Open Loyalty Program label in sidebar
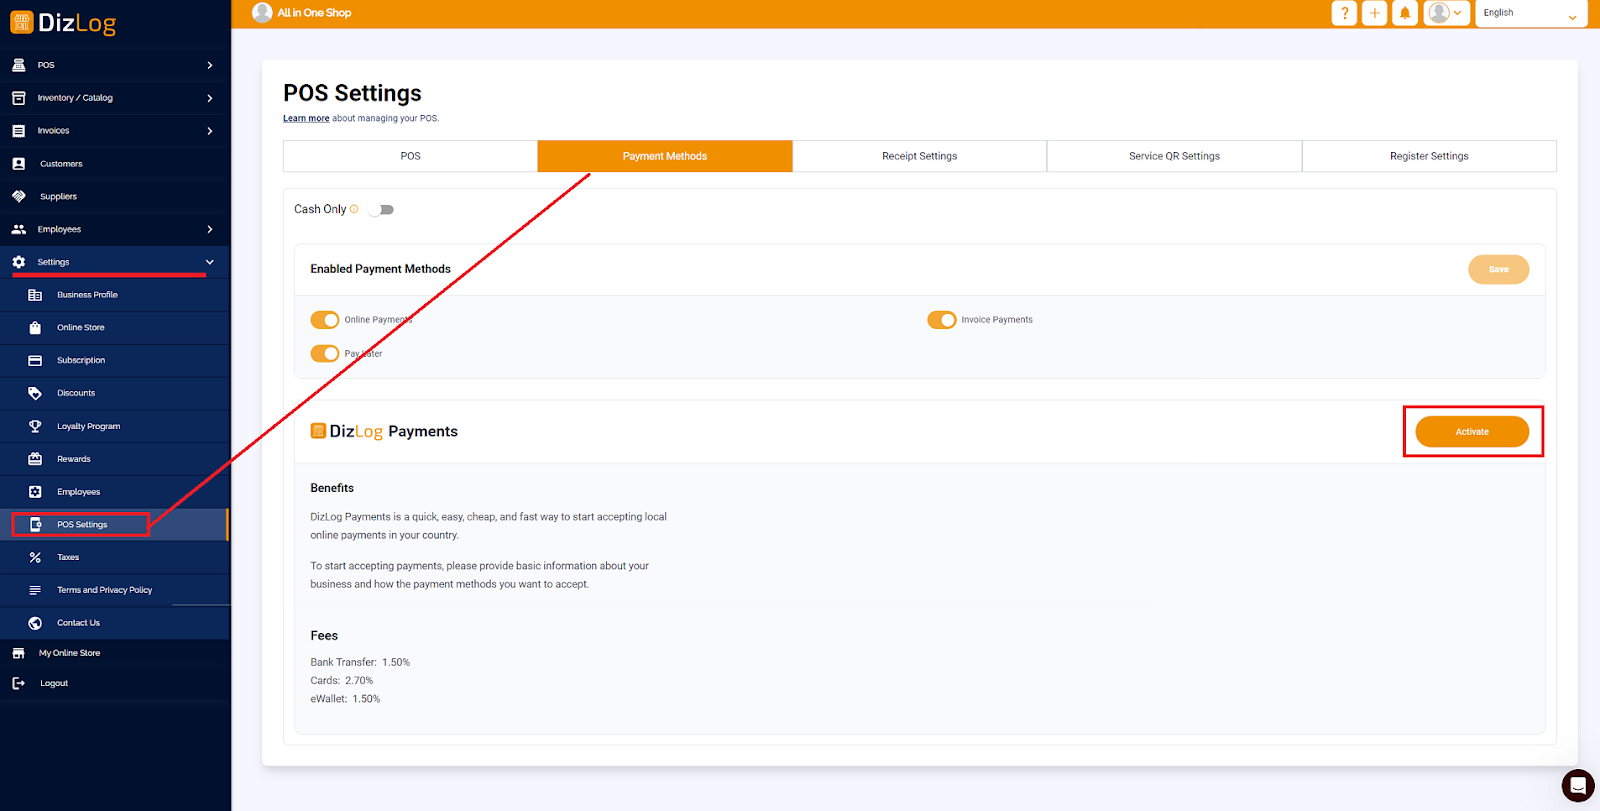 (x=89, y=426)
